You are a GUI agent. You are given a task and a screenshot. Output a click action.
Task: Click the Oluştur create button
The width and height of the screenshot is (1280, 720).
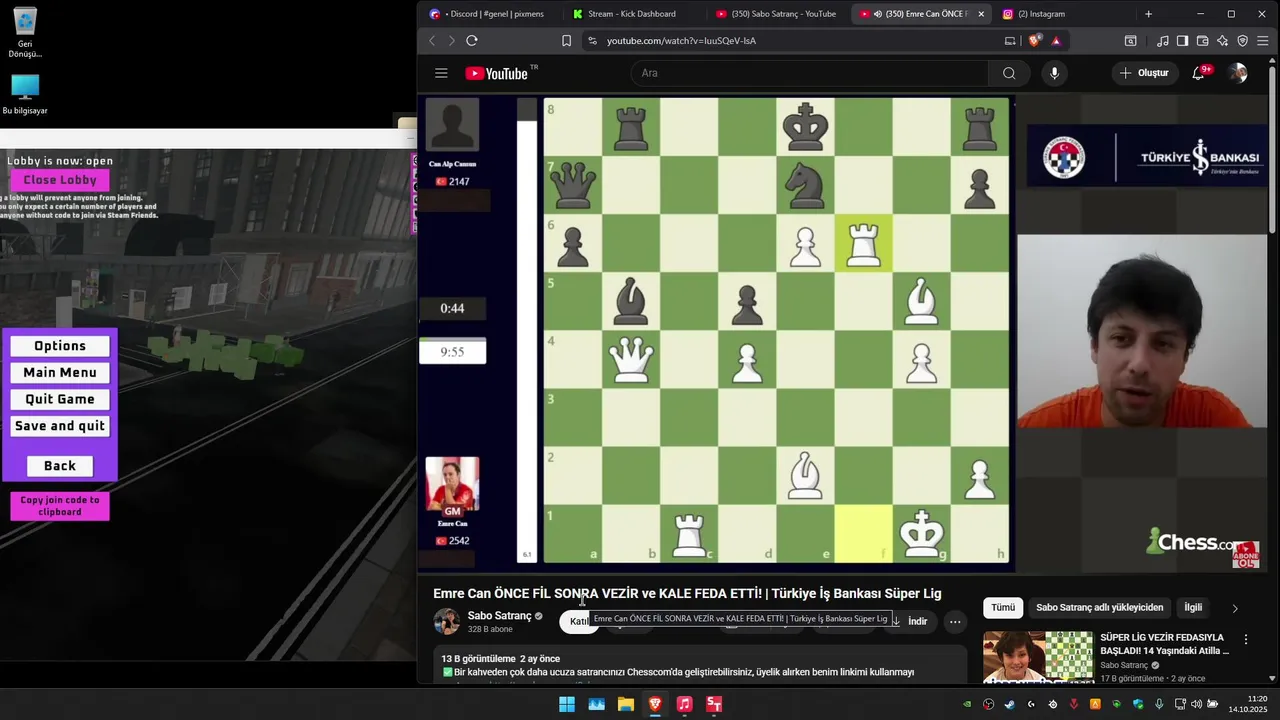[1145, 73]
